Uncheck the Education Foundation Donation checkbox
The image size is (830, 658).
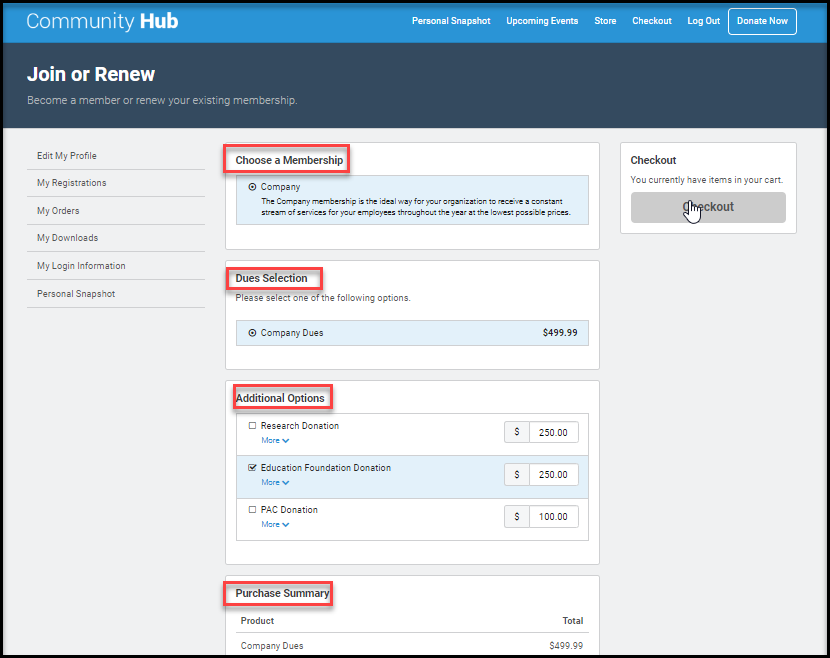(x=252, y=468)
